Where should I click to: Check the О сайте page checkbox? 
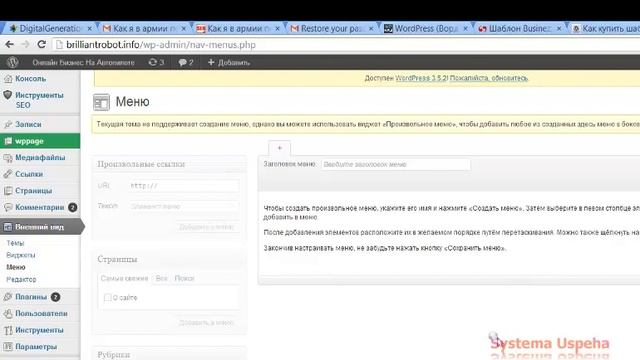point(107,298)
